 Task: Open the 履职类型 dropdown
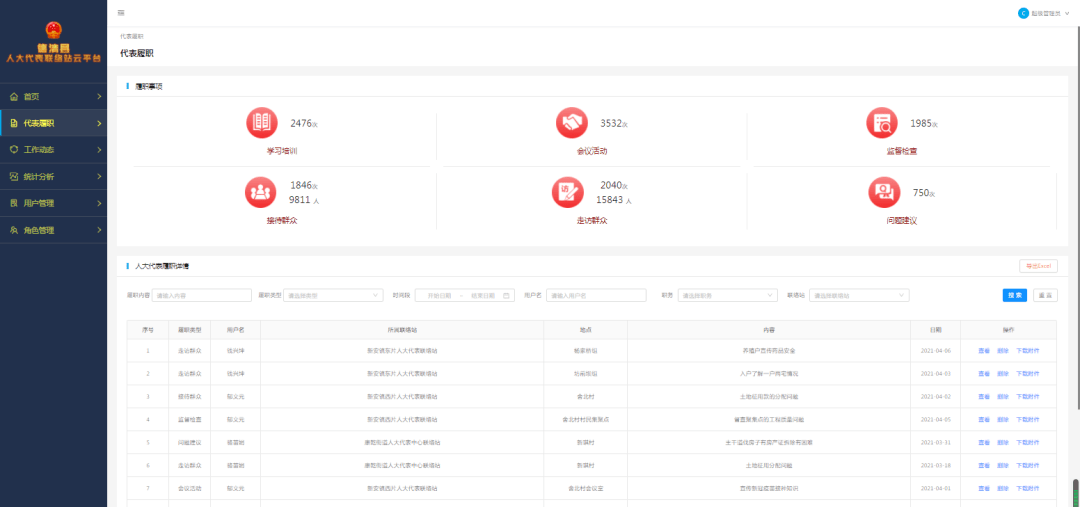coord(333,296)
